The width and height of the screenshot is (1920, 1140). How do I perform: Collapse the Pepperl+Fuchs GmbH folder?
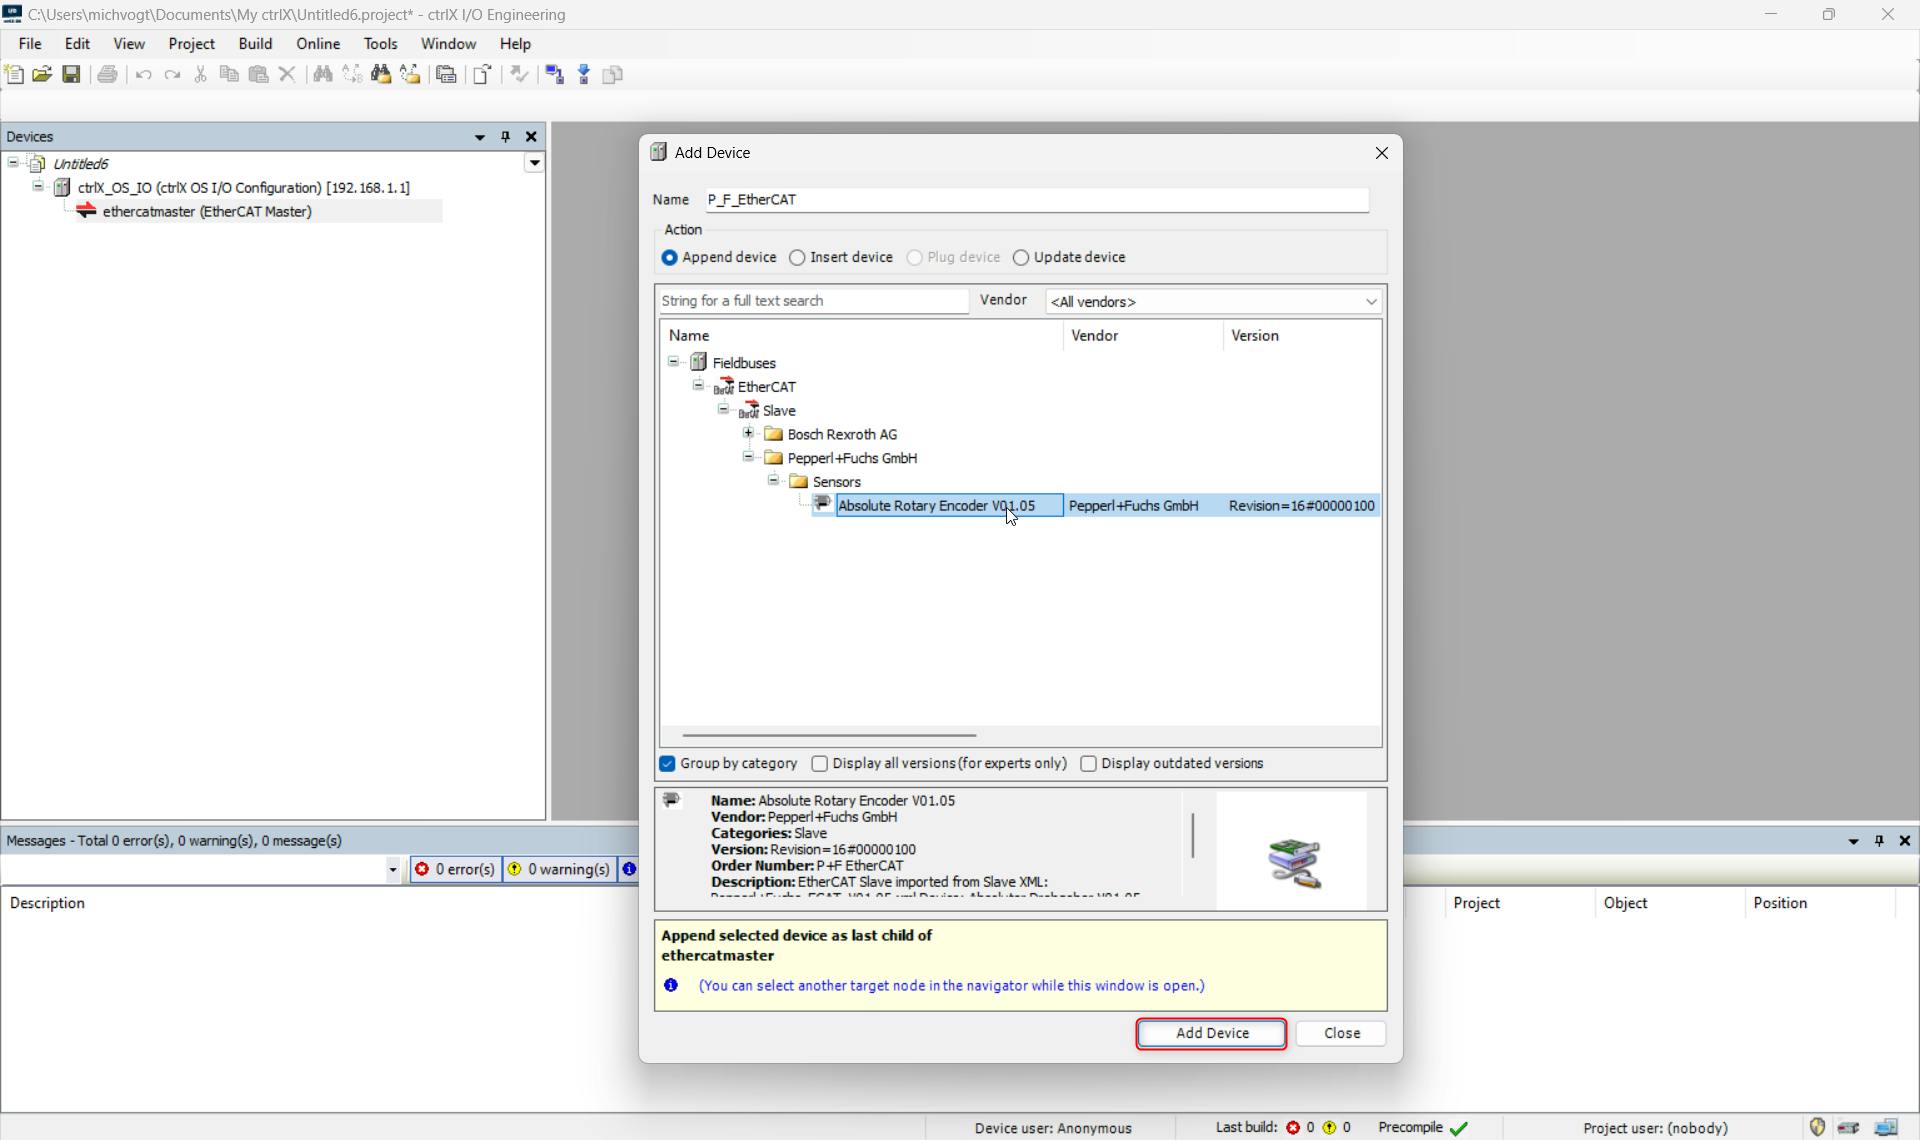[748, 458]
